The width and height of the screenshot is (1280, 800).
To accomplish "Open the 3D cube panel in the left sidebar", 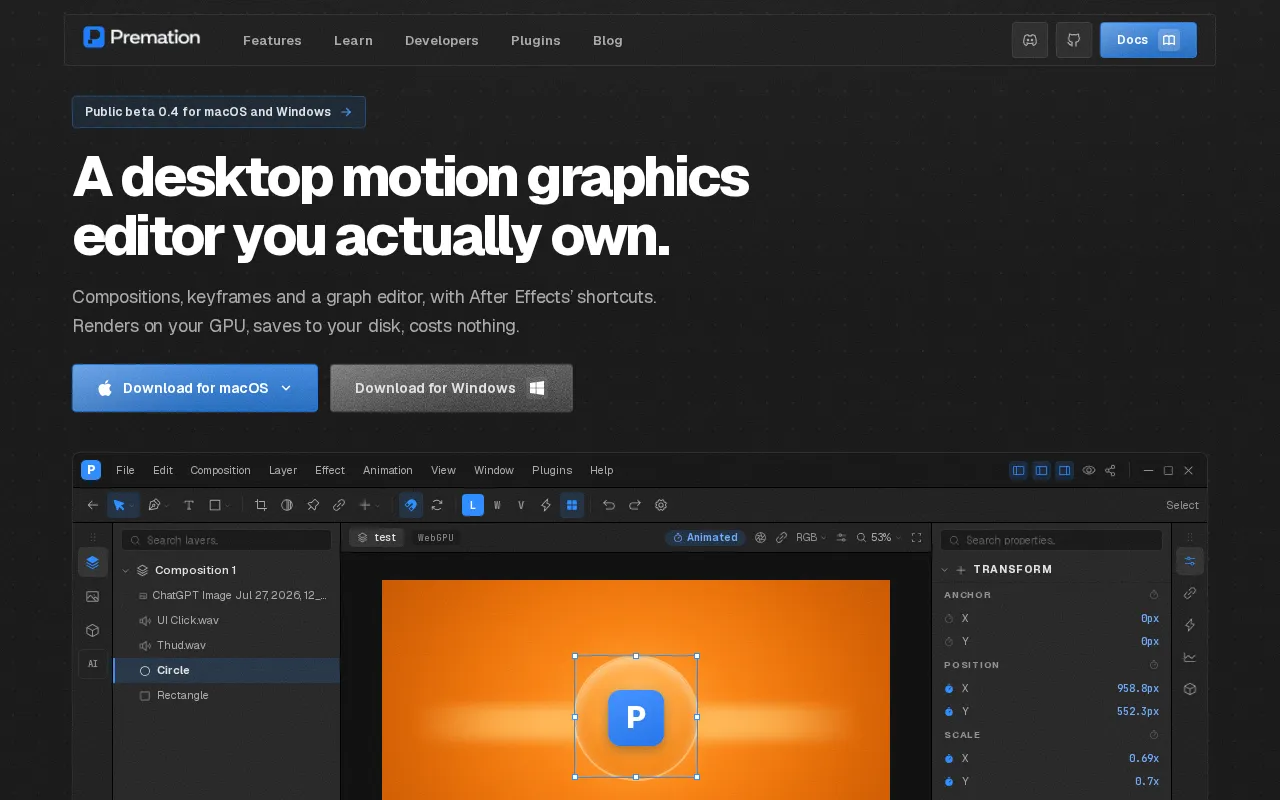I will (x=93, y=630).
